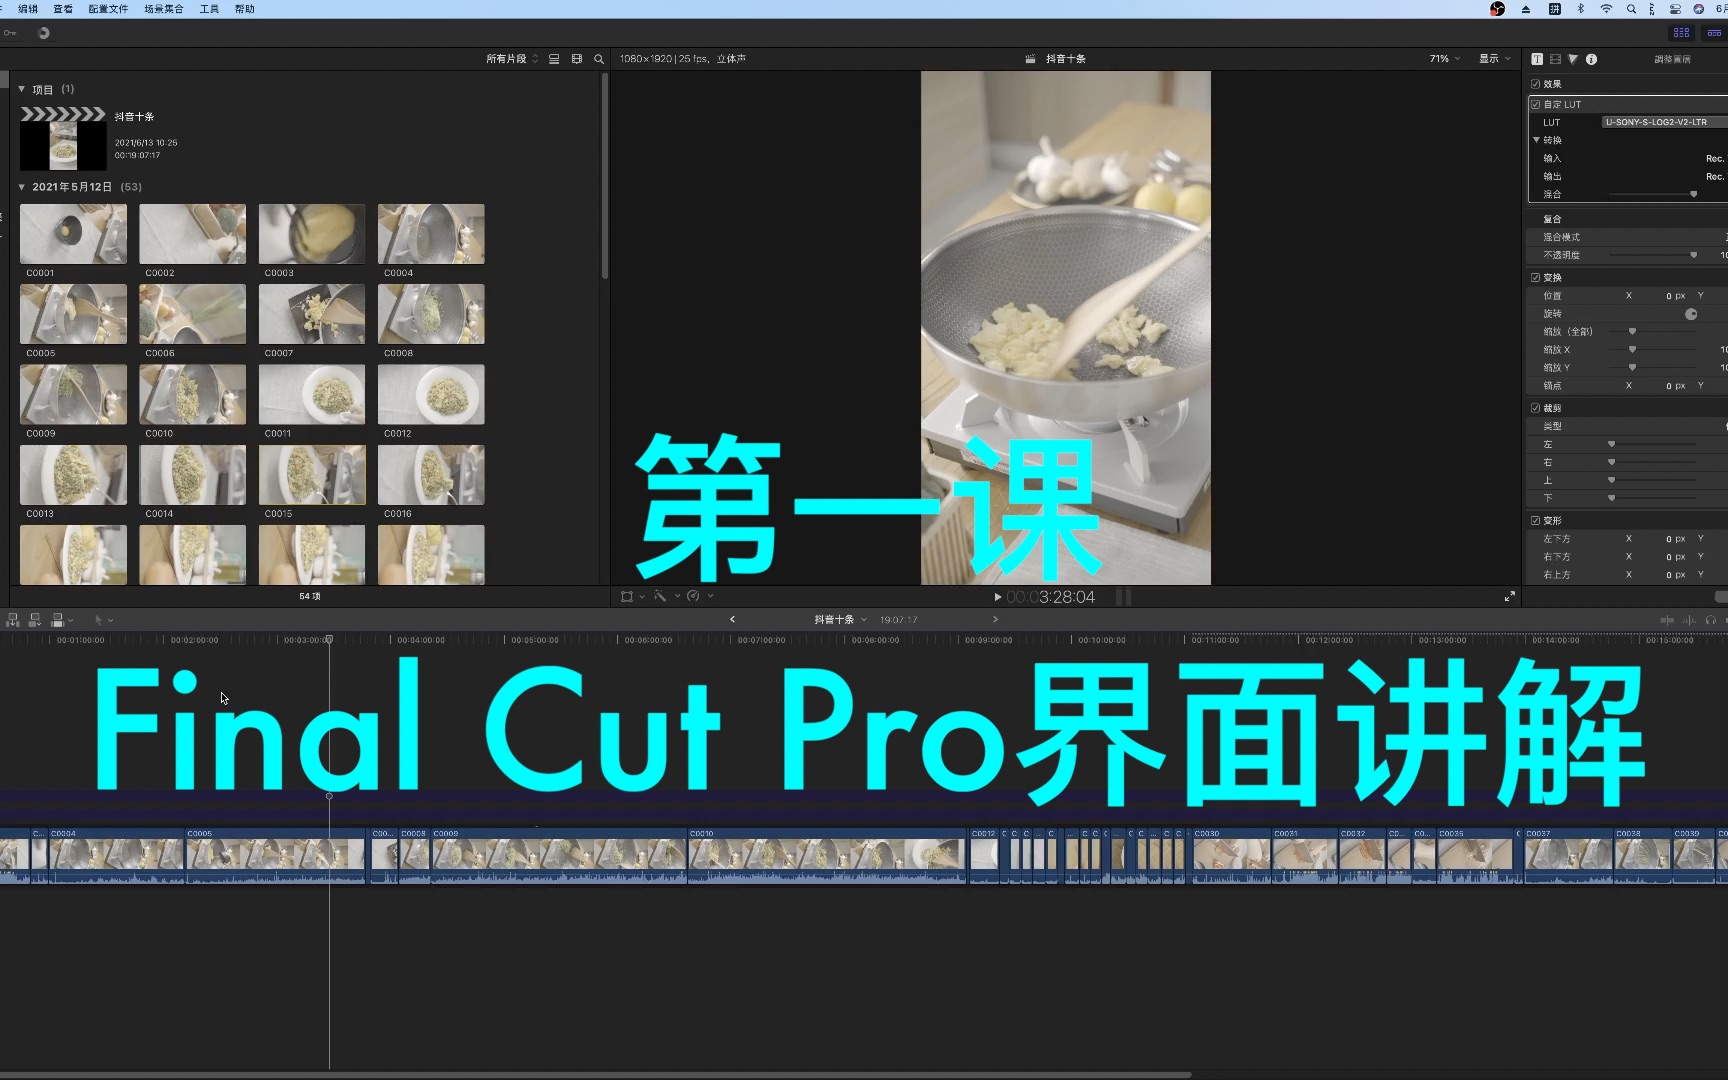Open macOS Spotlight search icon
The height and width of the screenshot is (1080, 1728).
1631,9
